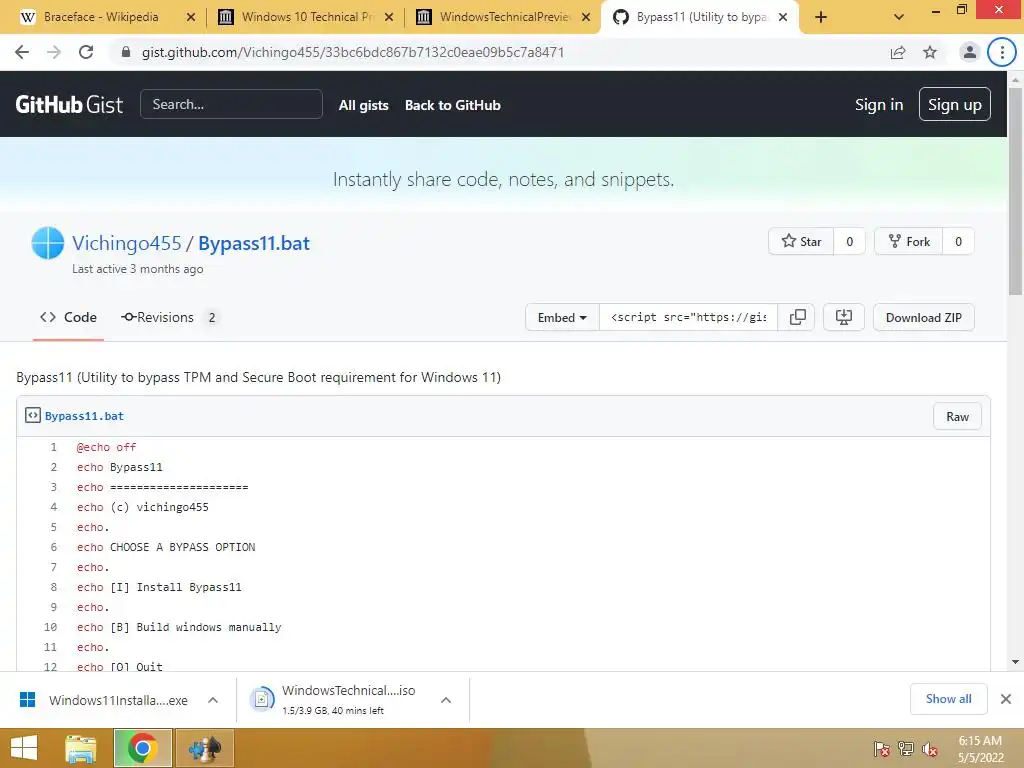The width and height of the screenshot is (1024, 768).
Task: Click the file code icon beside Bypass11.bat
Action: (33, 415)
